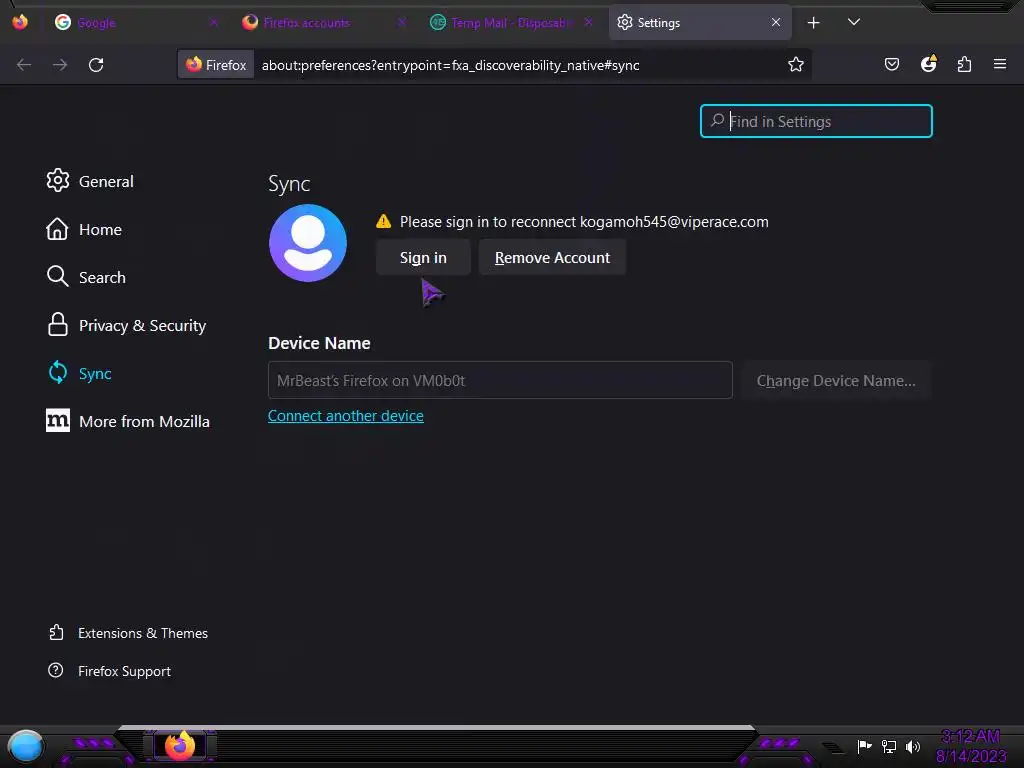Open the Extensions puzzle icon

(x=965, y=65)
